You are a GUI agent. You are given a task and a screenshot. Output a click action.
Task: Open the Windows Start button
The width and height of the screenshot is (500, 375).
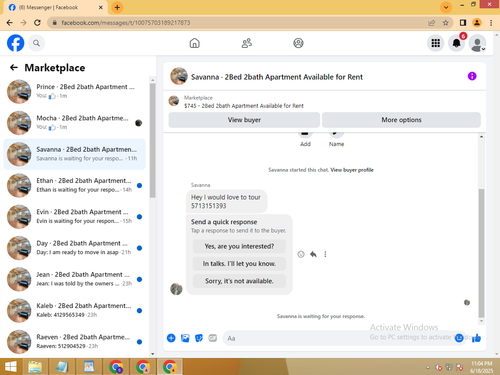[x=11, y=367]
